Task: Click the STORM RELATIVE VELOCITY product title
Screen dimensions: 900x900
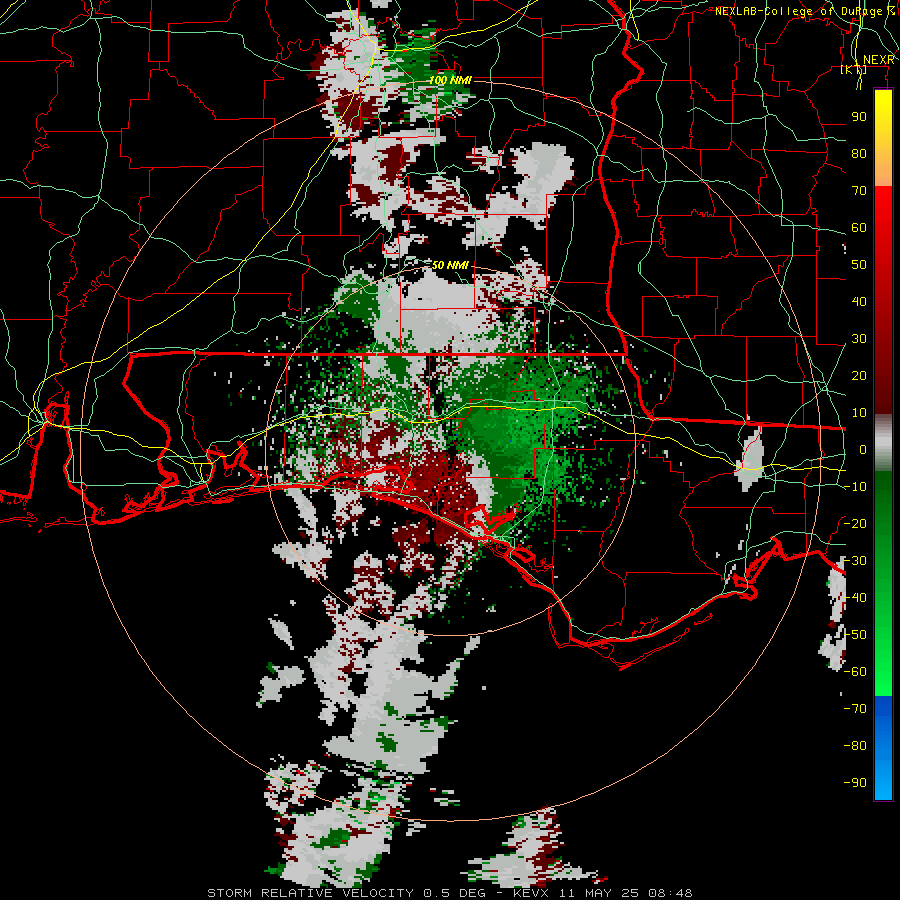Action: pos(313,893)
